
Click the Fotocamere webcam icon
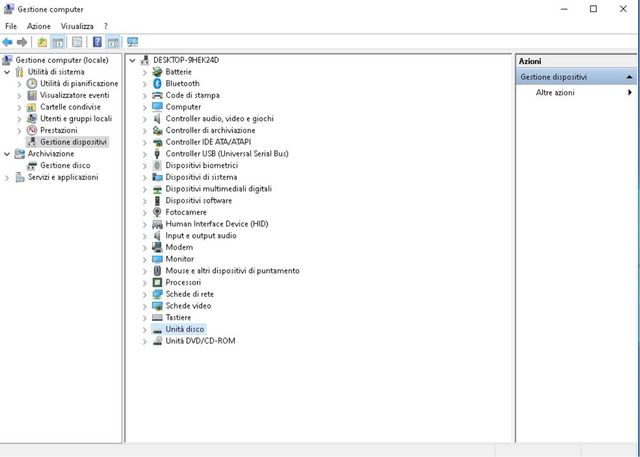157,212
